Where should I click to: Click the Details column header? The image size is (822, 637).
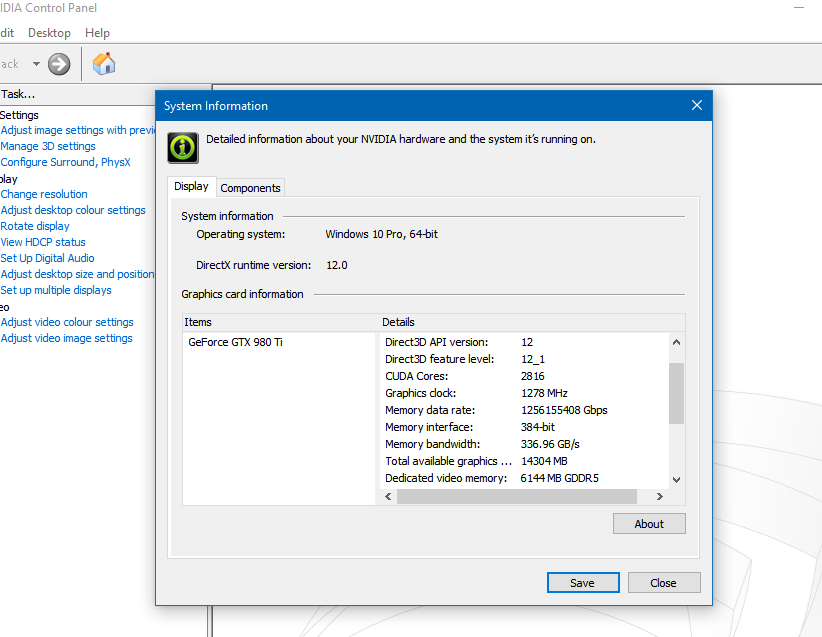pos(532,322)
